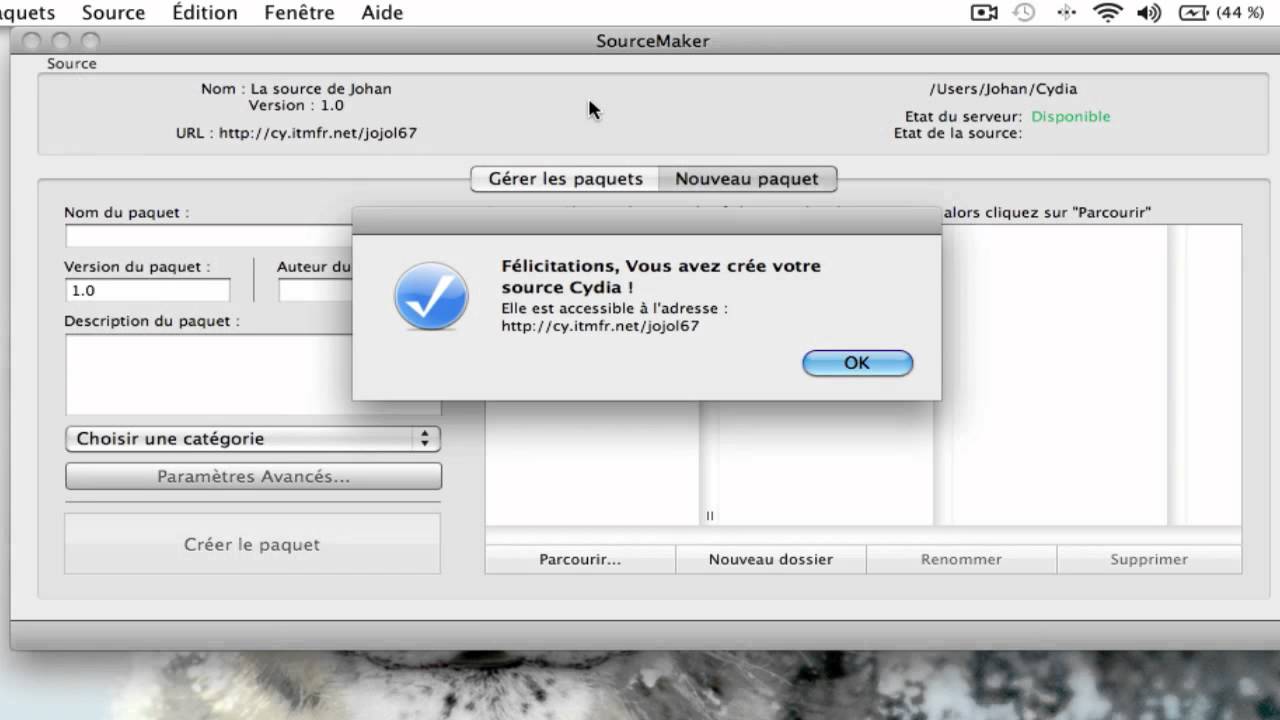The width and height of the screenshot is (1280, 720).
Task: Expand Choisir une catégorie dropdown
Action: point(253,439)
